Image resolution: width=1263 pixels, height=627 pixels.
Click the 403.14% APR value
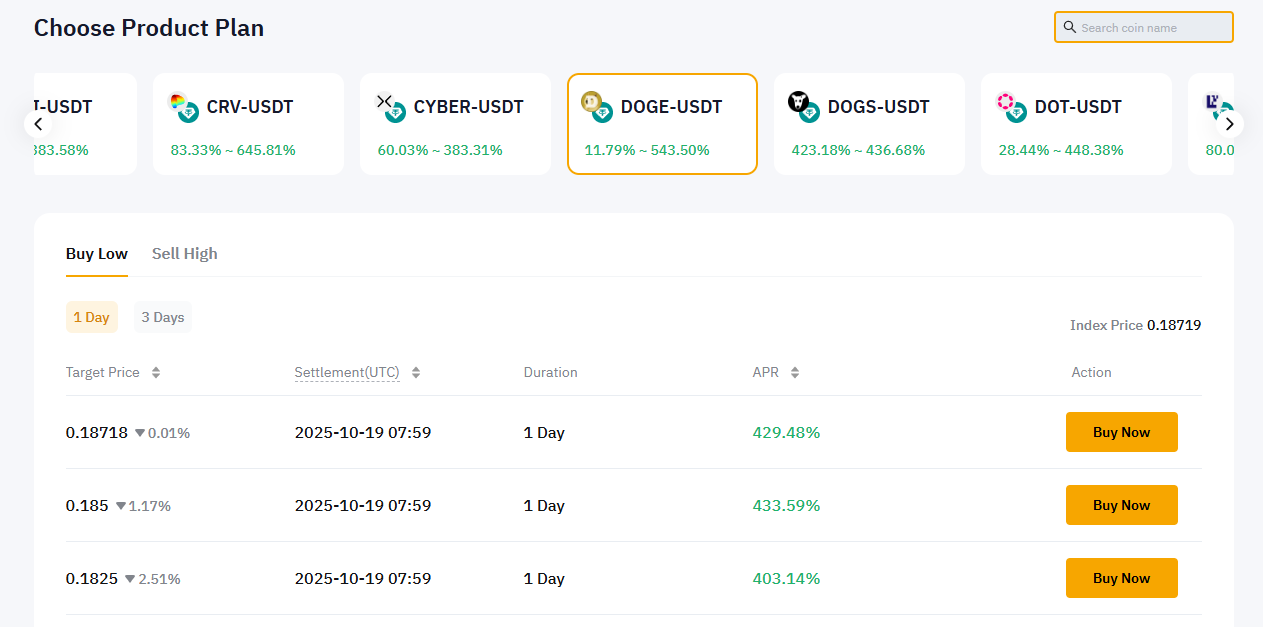(x=786, y=579)
